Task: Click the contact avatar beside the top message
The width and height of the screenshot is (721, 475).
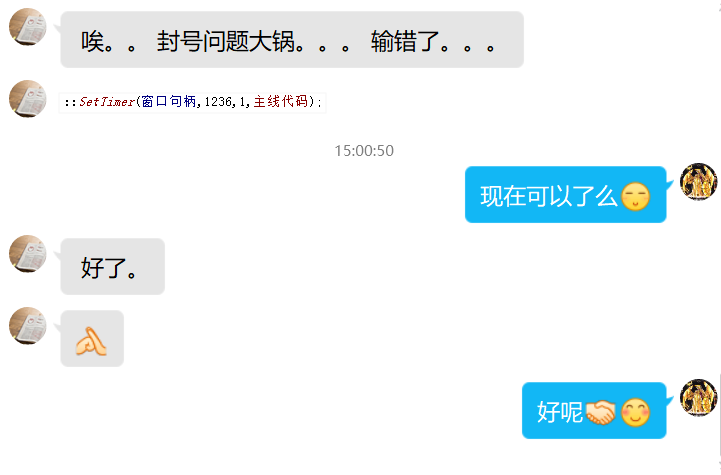Action: [x=28, y=27]
